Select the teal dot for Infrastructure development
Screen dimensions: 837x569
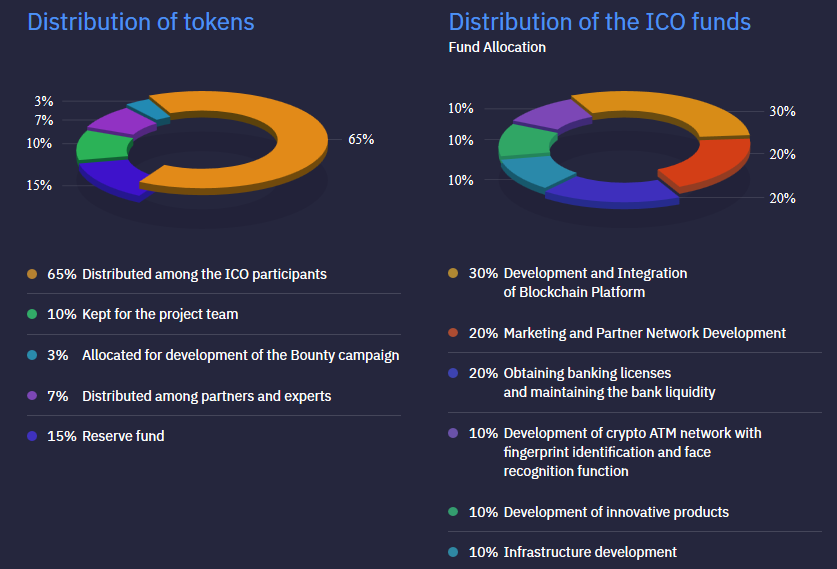click(x=454, y=552)
